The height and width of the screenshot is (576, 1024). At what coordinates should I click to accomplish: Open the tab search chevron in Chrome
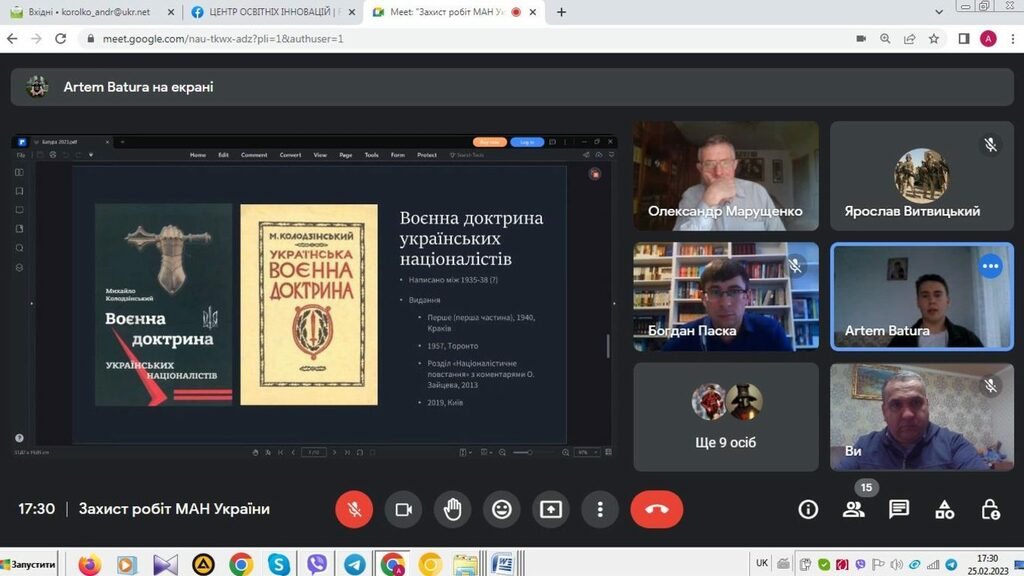pos(938,12)
